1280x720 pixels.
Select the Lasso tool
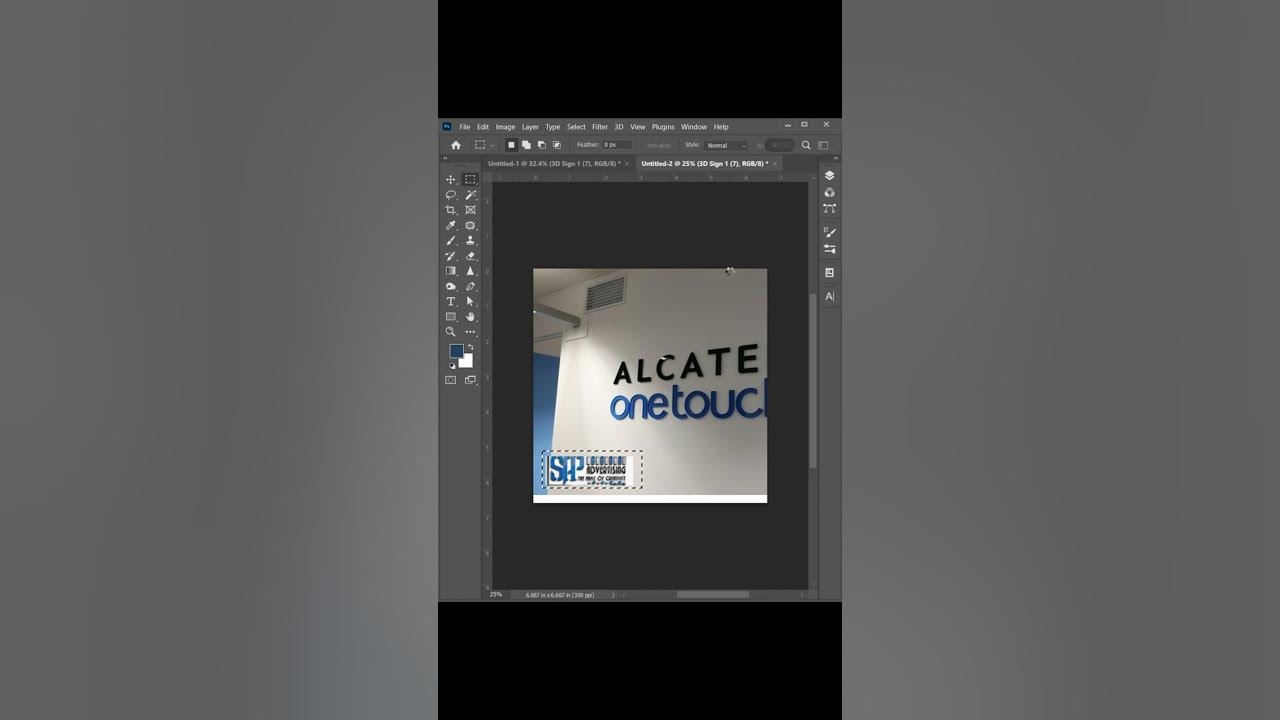451,195
